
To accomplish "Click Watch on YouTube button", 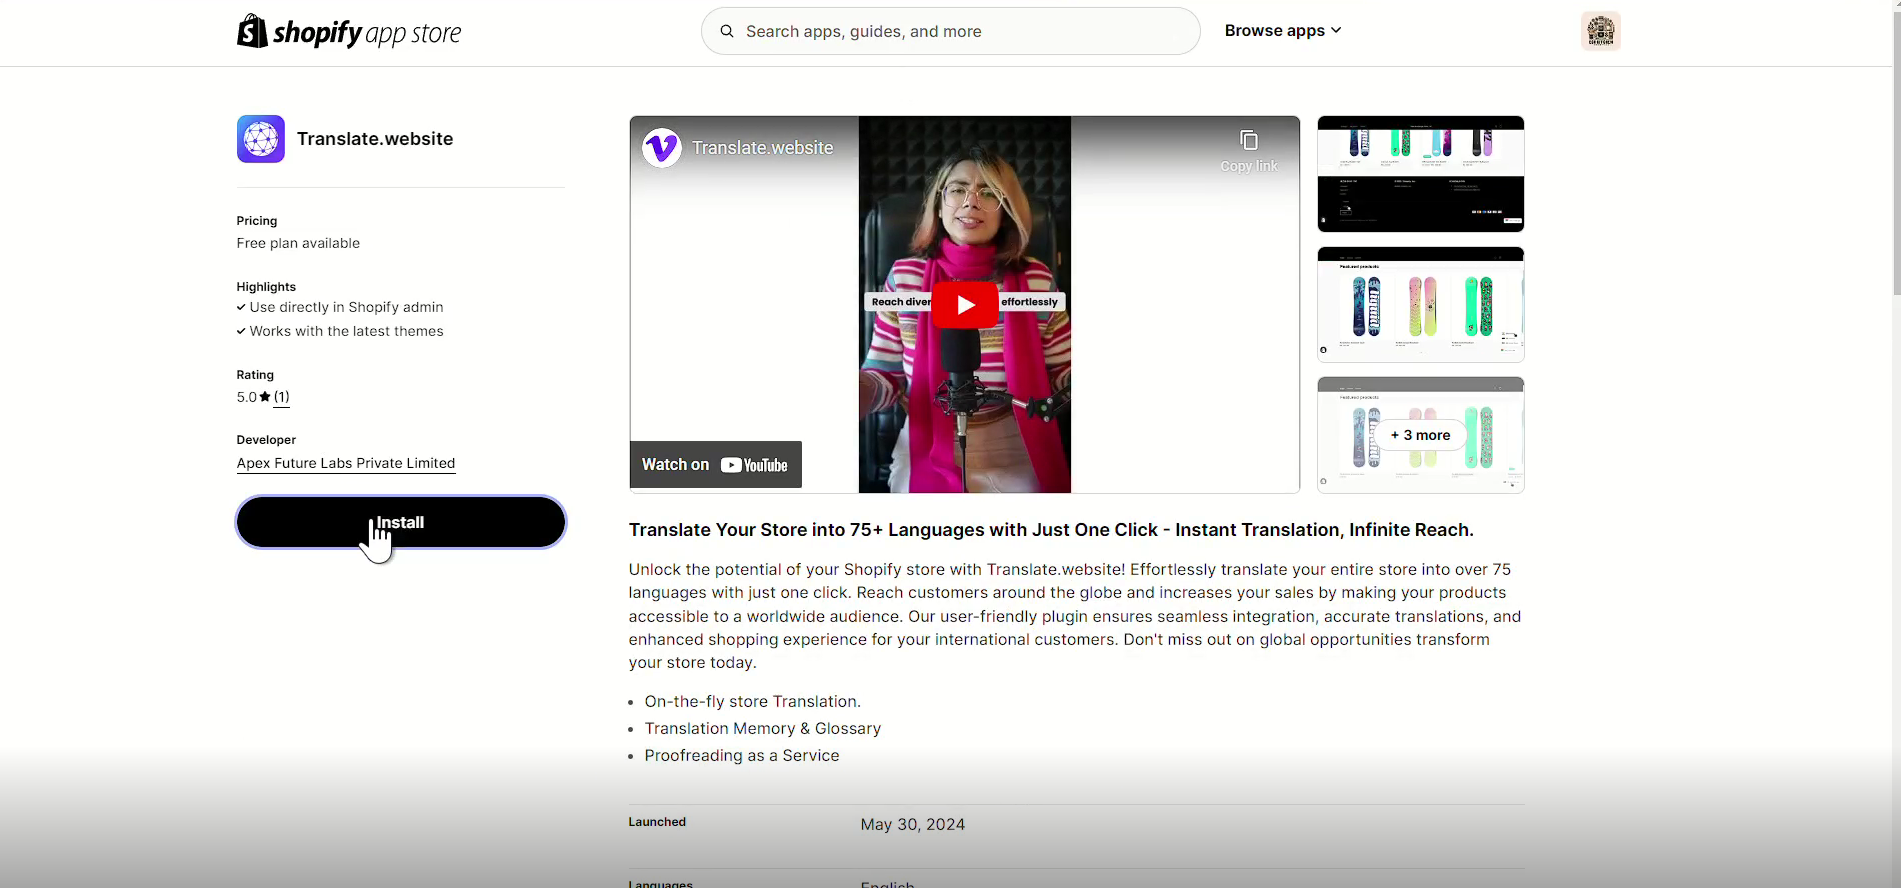I will pos(716,465).
